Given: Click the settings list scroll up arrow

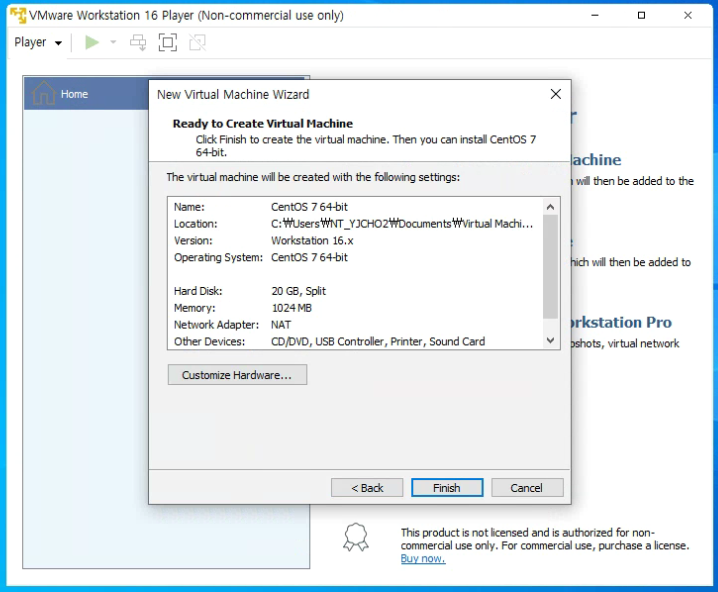Looking at the screenshot, I should 550,207.
